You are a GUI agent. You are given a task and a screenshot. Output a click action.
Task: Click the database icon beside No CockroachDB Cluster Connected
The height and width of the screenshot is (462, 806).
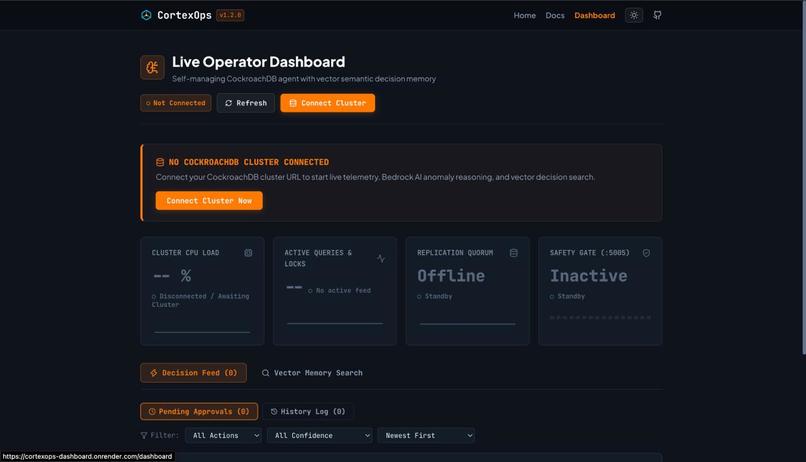(160, 162)
